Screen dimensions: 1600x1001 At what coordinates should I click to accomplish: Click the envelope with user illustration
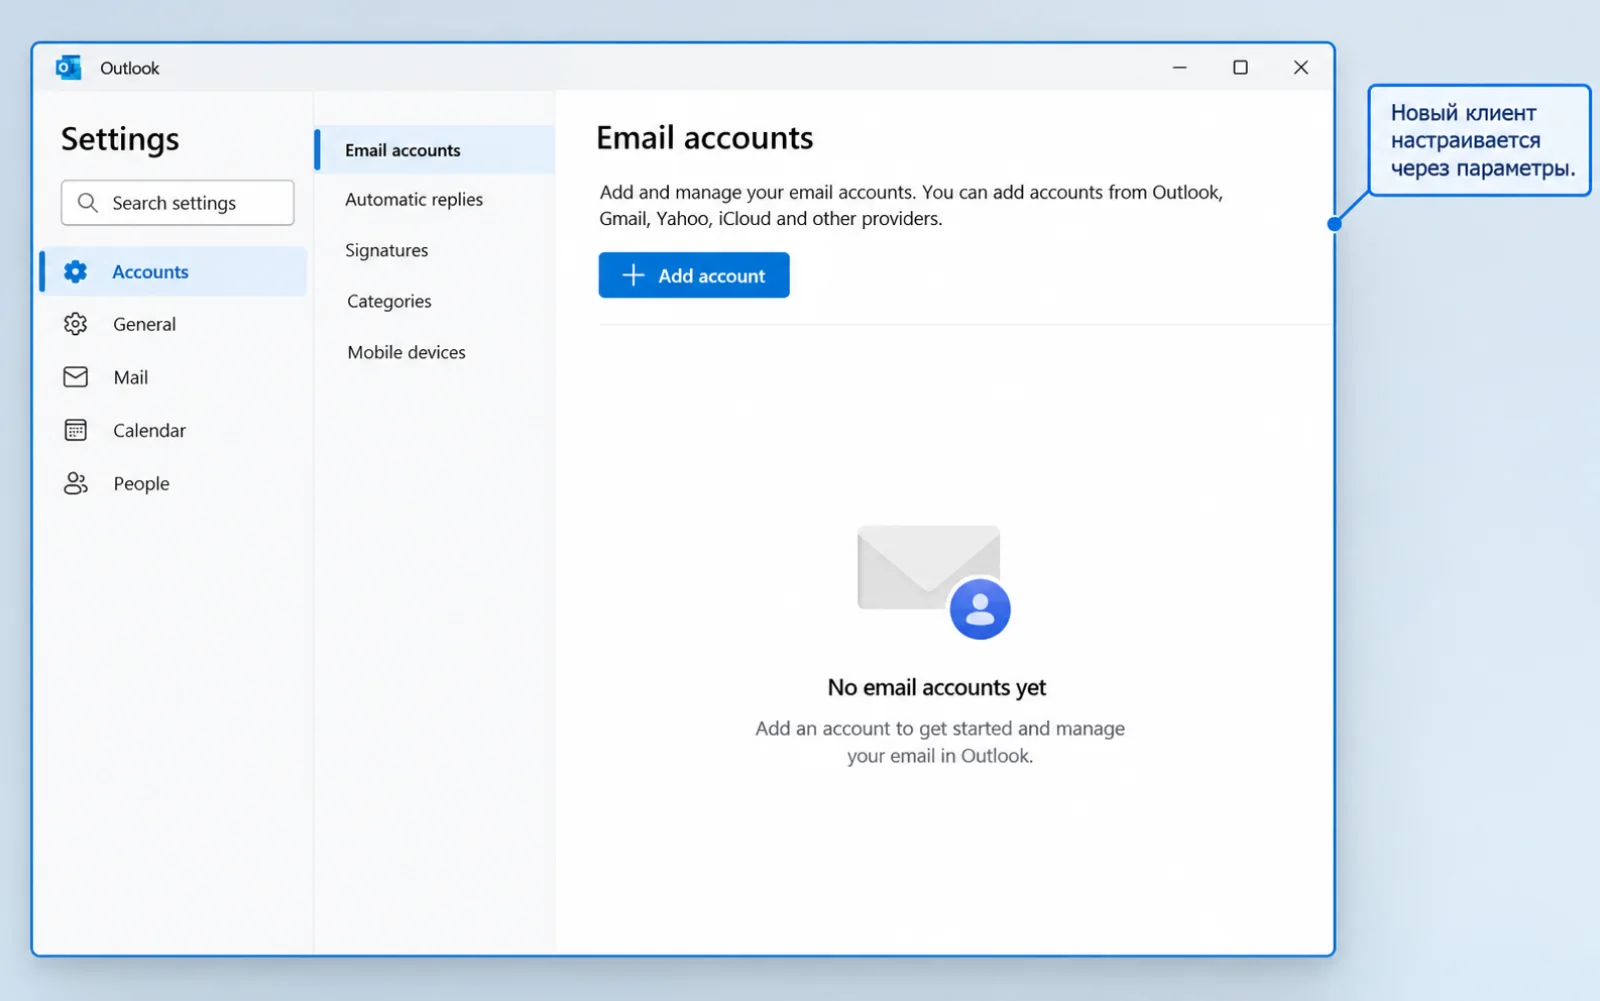point(934,582)
